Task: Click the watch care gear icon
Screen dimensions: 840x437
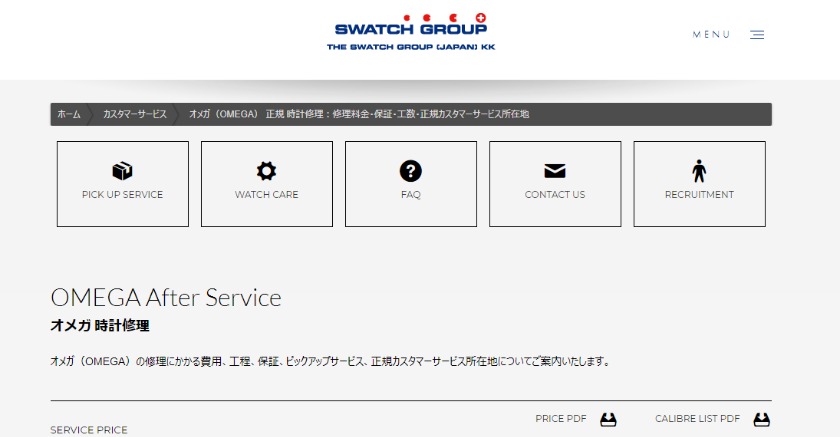Action: [x=266, y=171]
